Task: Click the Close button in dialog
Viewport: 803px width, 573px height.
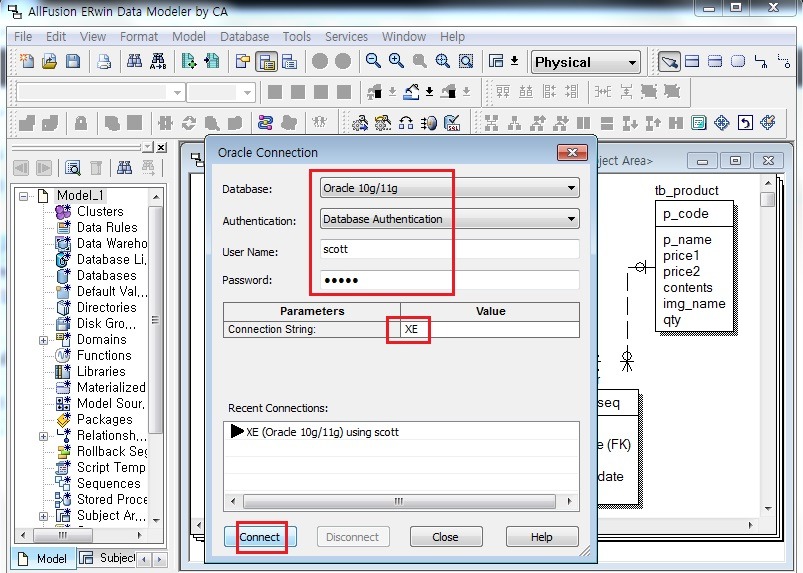Action: (445, 537)
